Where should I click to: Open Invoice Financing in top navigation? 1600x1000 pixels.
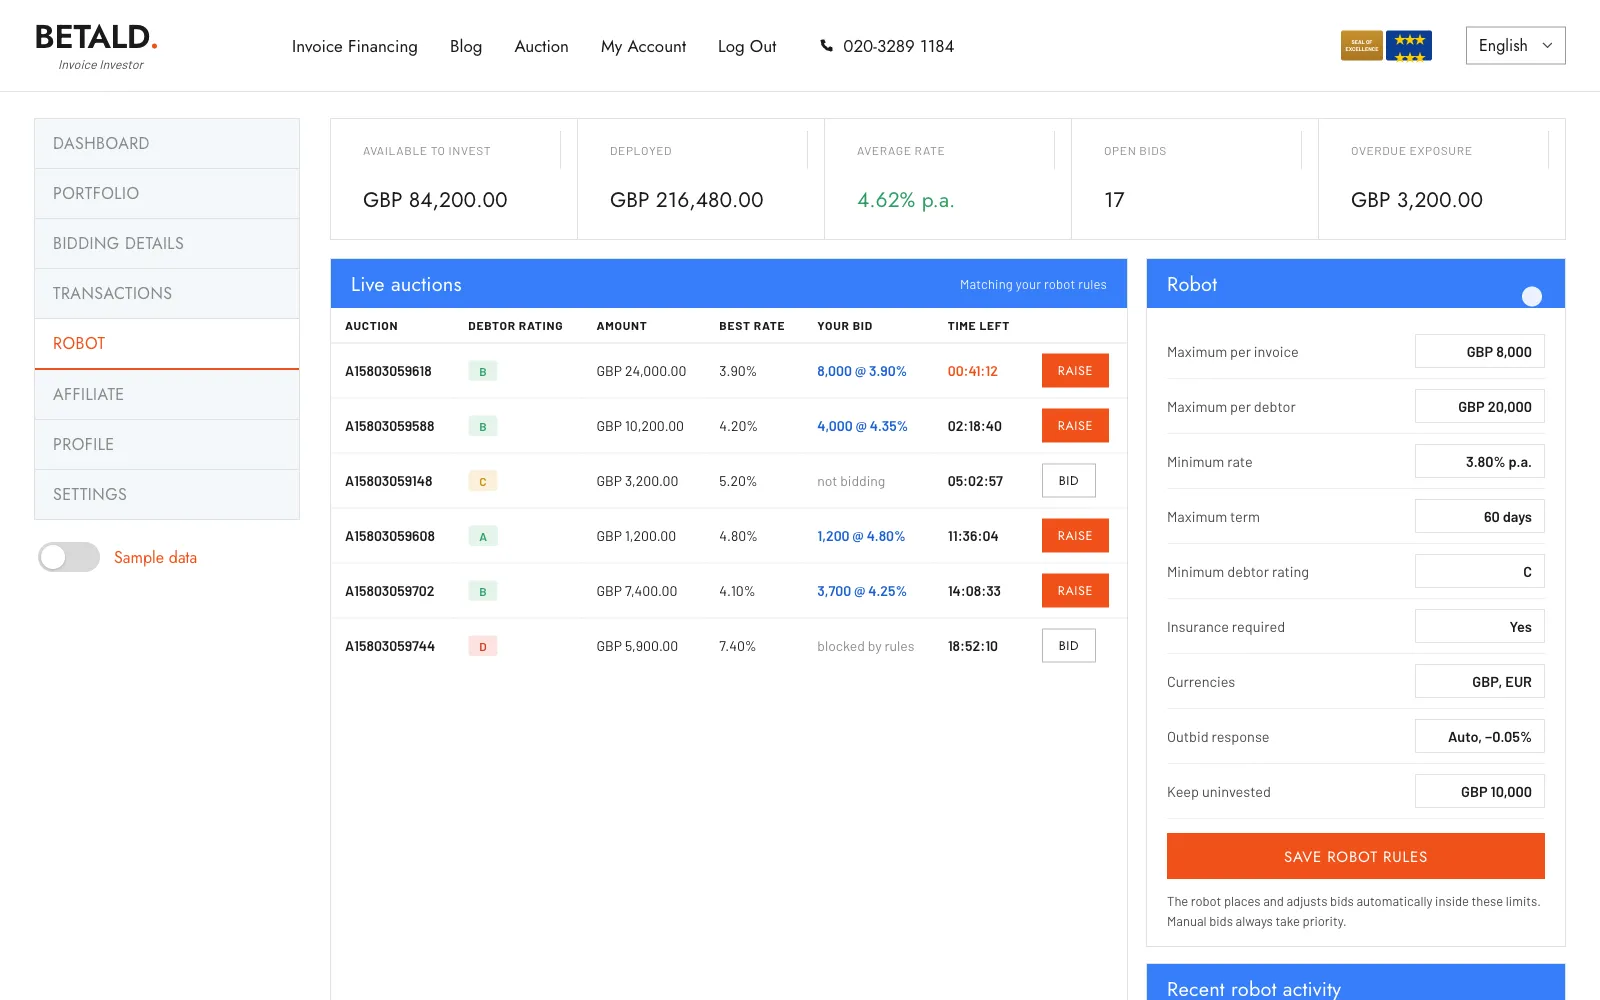354,46
